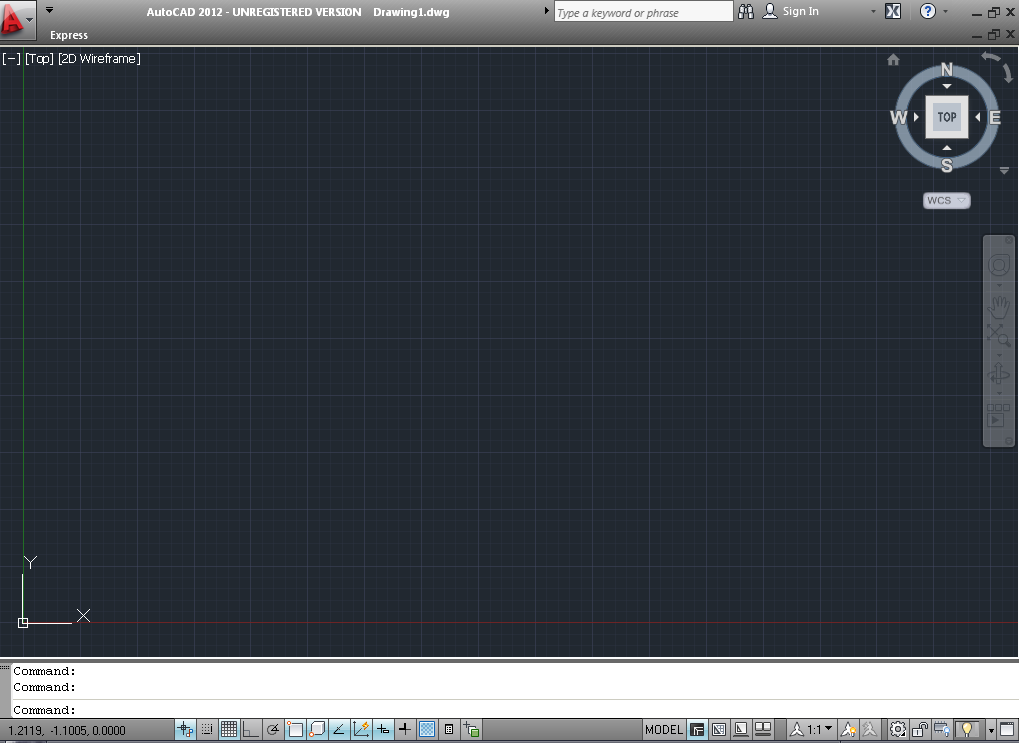The width and height of the screenshot is (1019, 743).
Task: Open Workspace Switching gear icon
Action: [897, 729]
